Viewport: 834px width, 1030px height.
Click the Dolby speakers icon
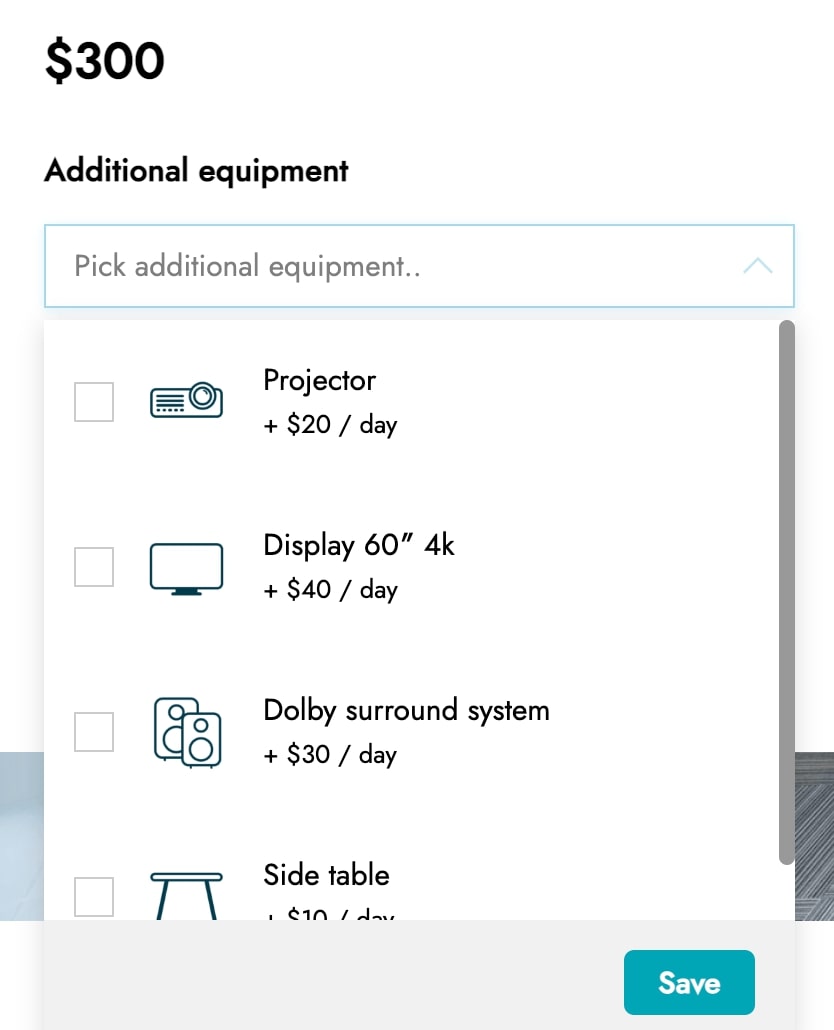pos(187,732)
